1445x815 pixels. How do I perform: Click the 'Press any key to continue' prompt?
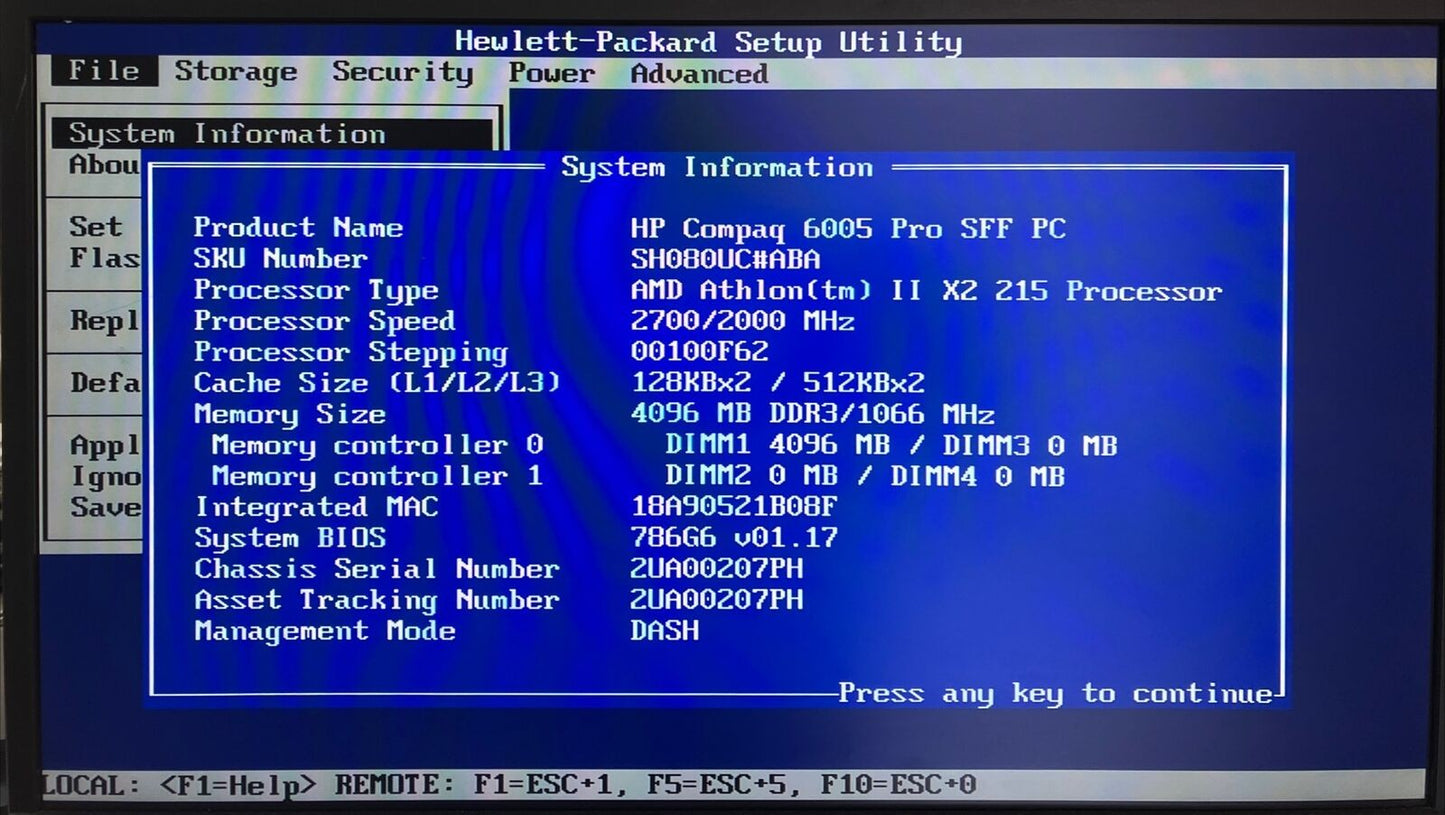pyautogui.click(x=1055, y=693)
